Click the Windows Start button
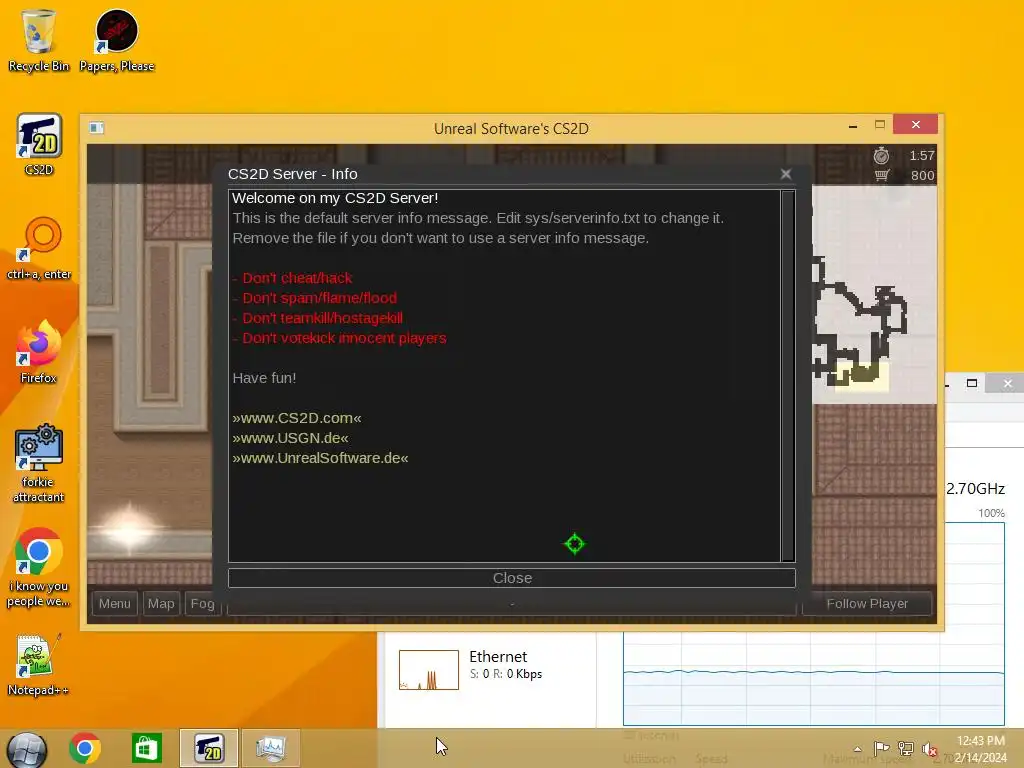1024x768 pixels. click(x=27, y=750)
